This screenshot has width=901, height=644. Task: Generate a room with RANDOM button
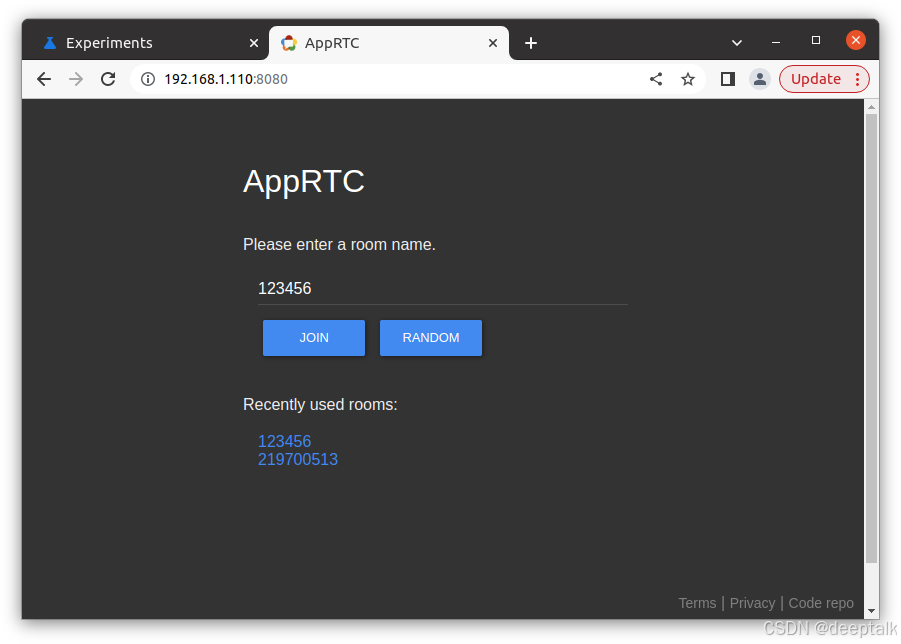tap(431, 338)
